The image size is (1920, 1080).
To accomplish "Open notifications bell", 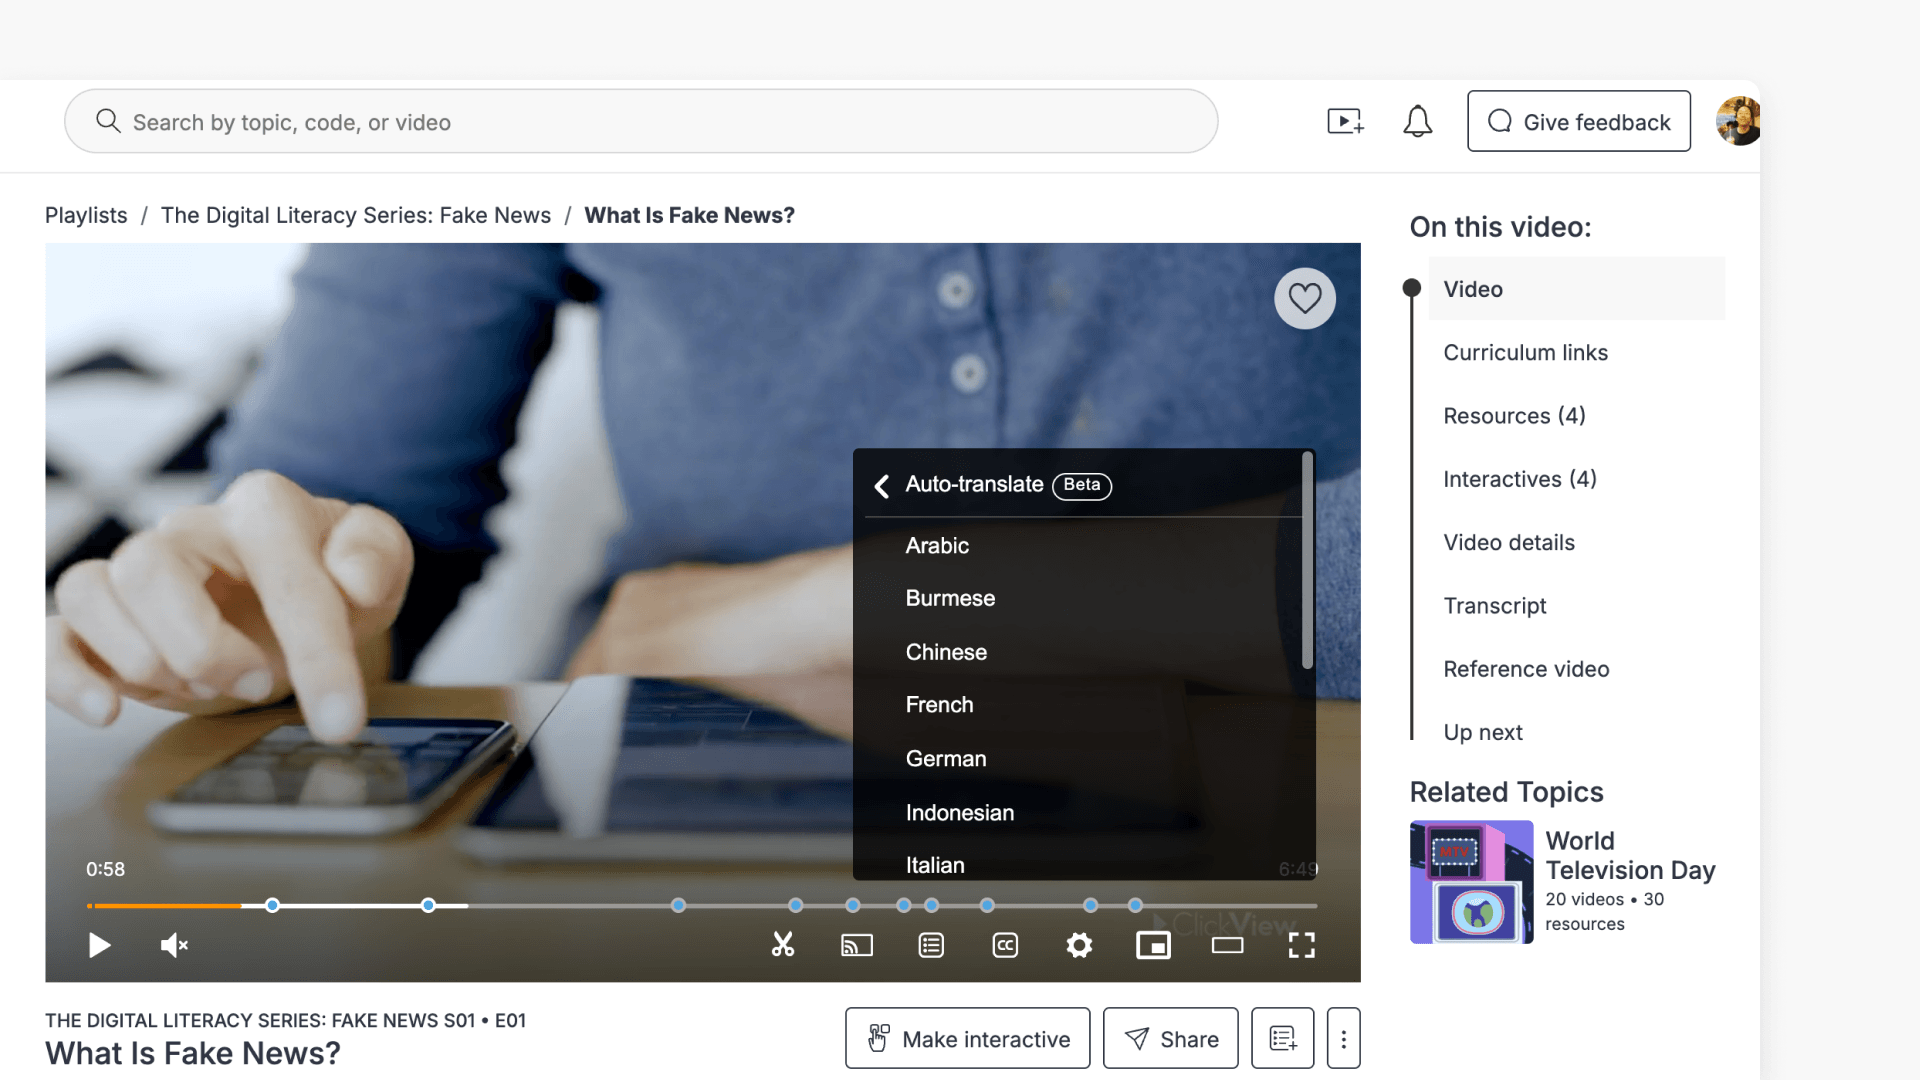I will (x=1417, y=122).
